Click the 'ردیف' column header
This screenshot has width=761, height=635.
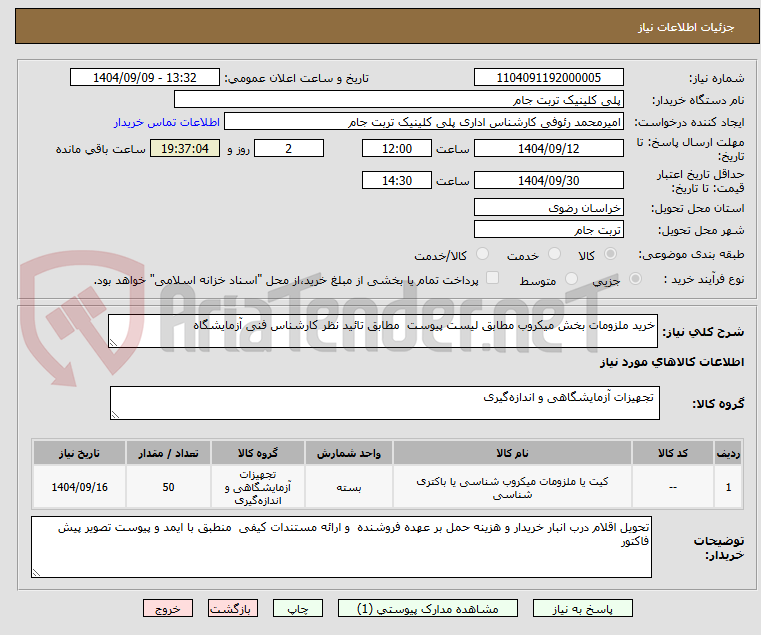728,453
